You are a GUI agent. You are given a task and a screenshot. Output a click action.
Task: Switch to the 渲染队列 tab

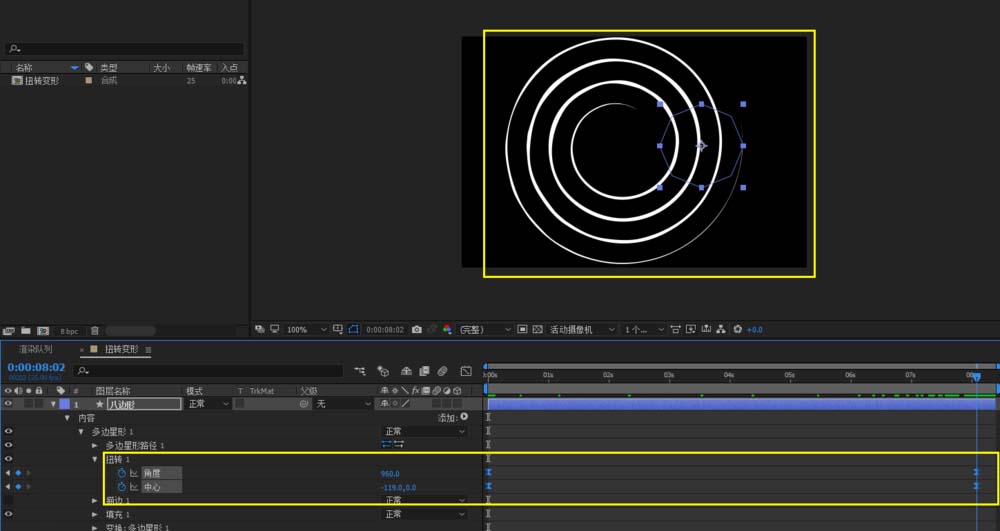(36, 350)
